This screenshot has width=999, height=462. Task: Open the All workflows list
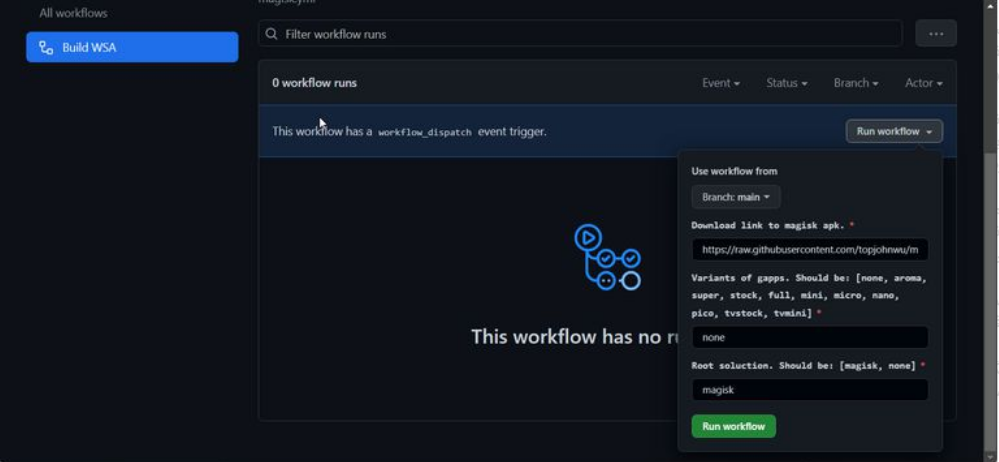(x=73, y=13)
